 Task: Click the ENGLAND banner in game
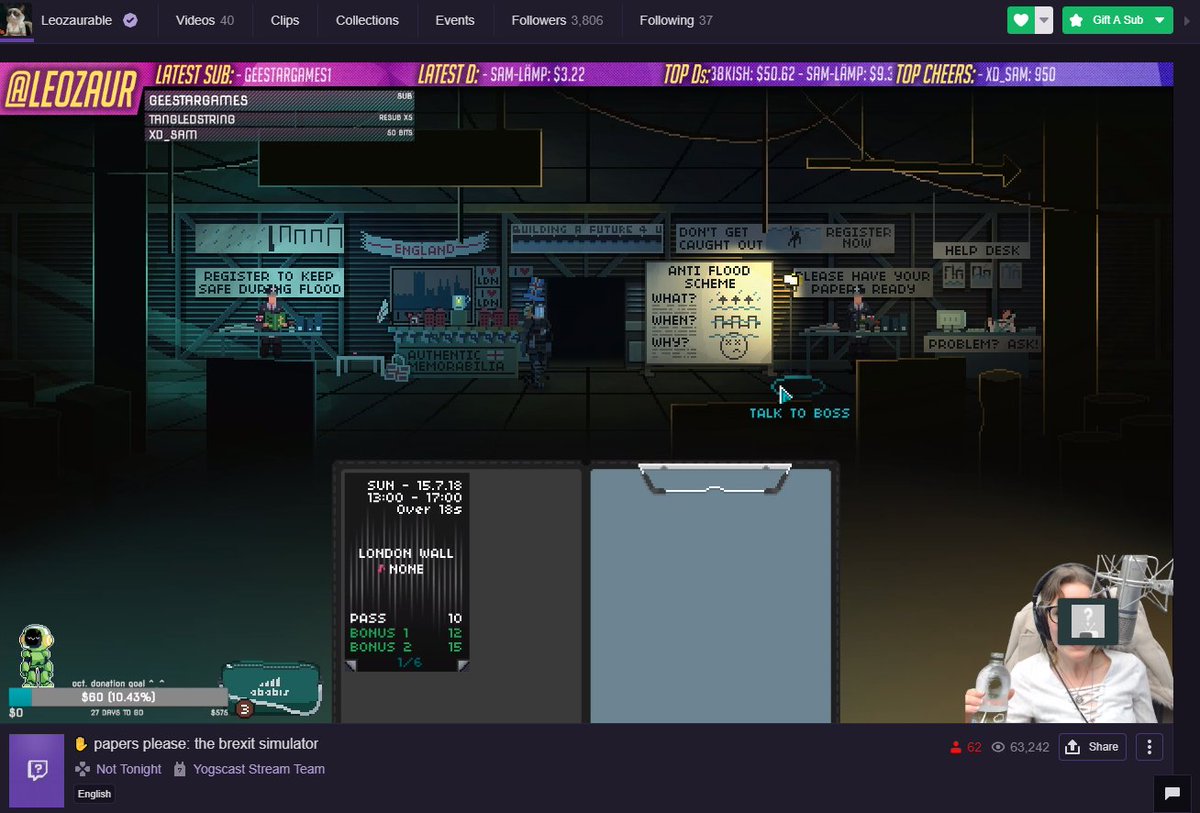pos(425,249)
